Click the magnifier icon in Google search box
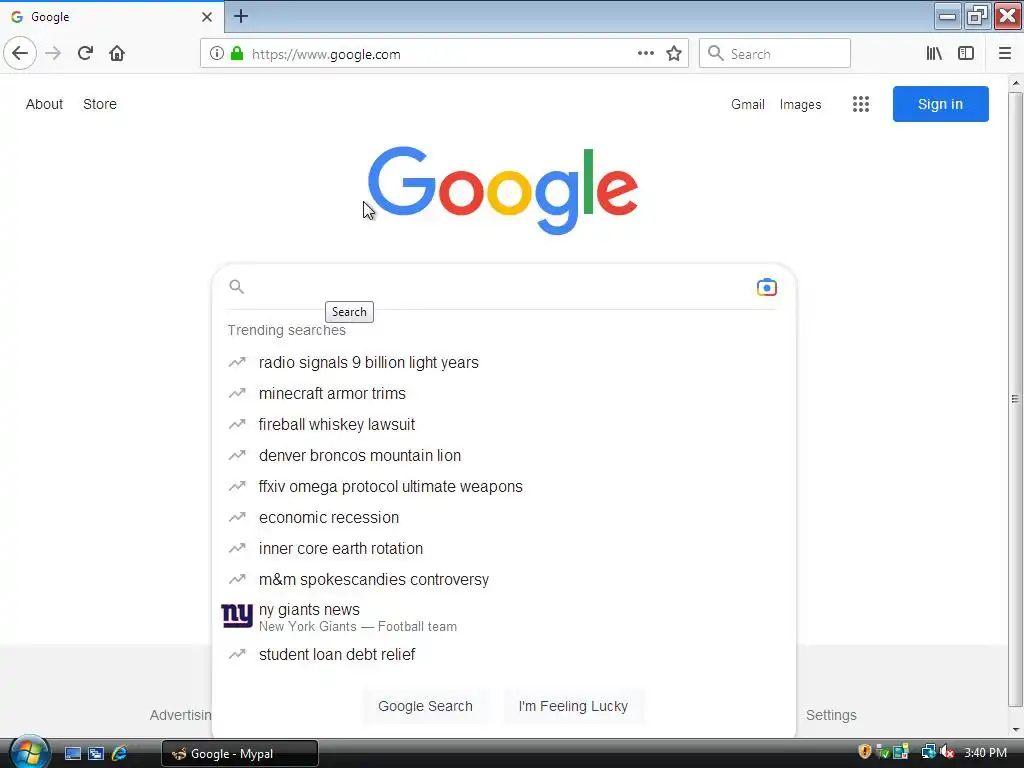The image size is (1024, 768). click(236, 287)
